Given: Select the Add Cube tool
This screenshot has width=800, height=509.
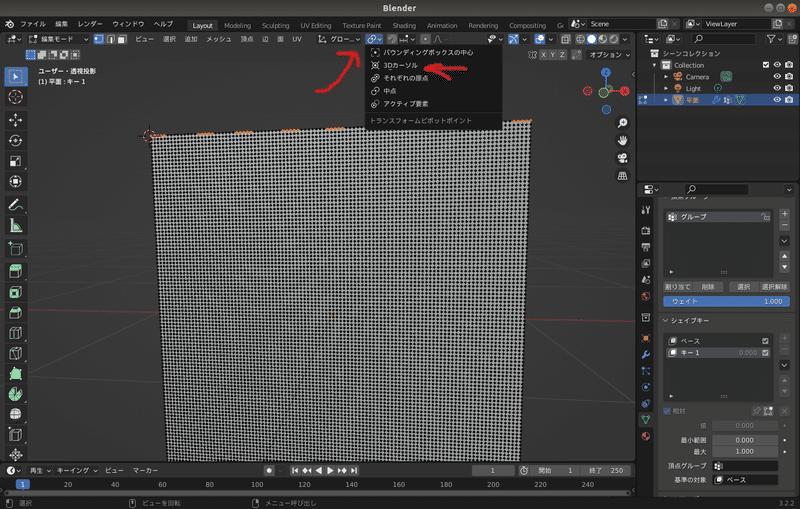Looking at the screenshot, I should point(15,248).
